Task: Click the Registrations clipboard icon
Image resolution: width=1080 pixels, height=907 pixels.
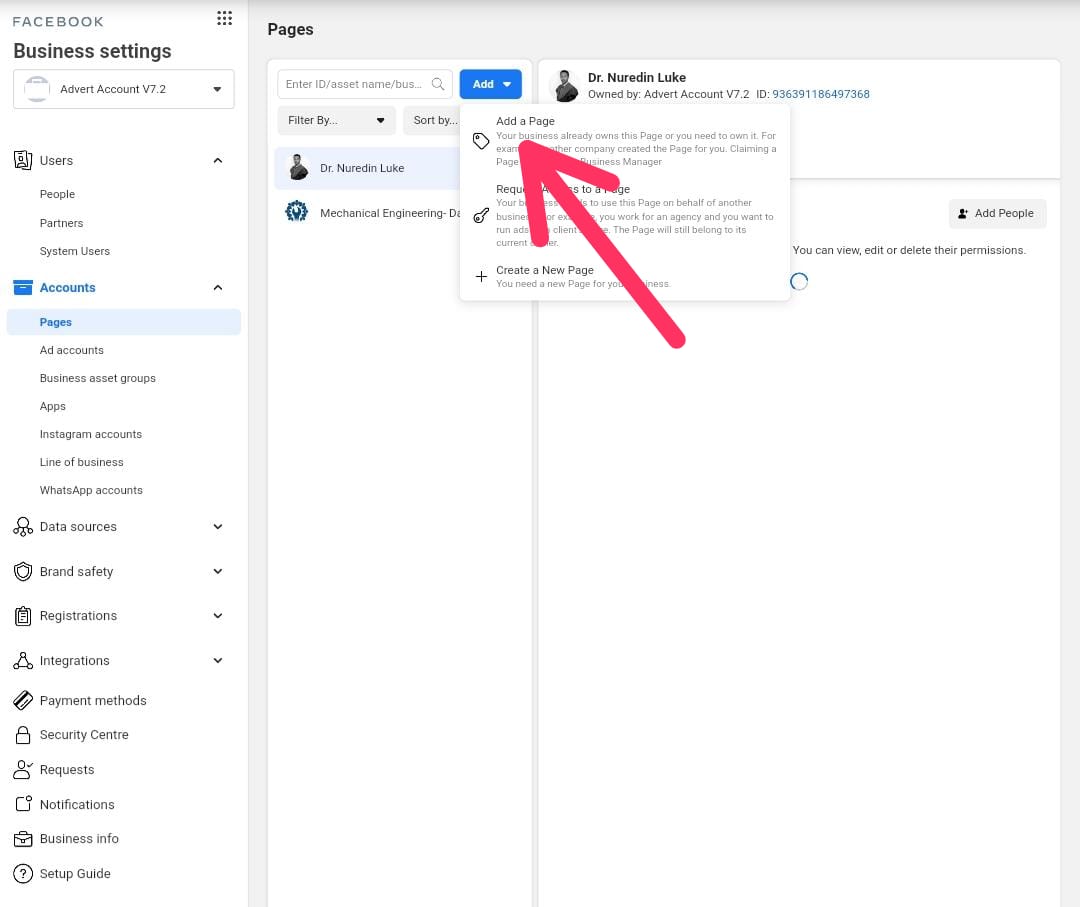Action: pyautogui.click(x=23, y=616)
